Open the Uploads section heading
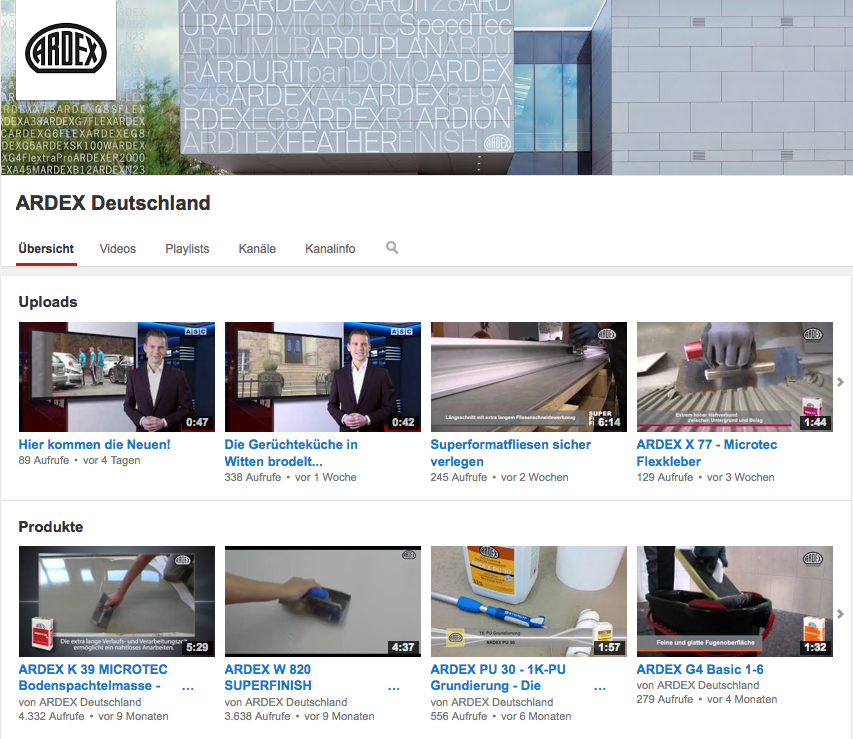The width and height of the screenshot is (853, 739). point(48,302)
